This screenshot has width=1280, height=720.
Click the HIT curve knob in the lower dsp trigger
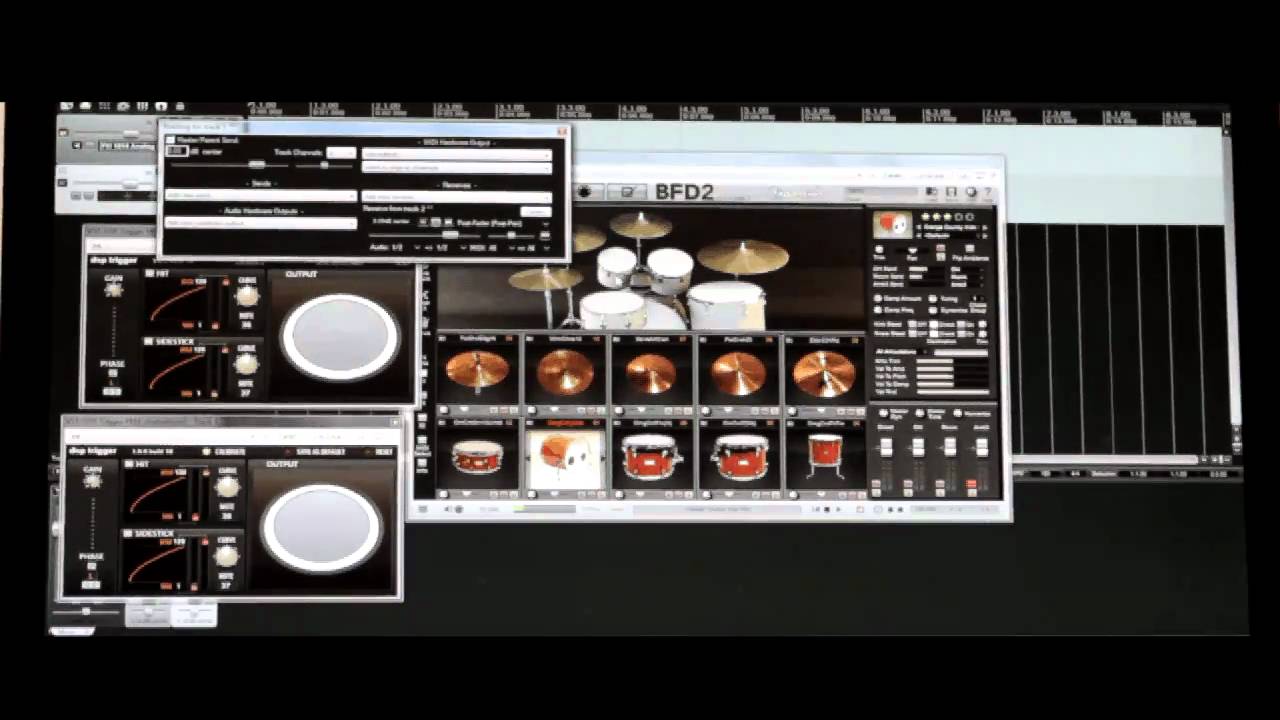point(228,487)
